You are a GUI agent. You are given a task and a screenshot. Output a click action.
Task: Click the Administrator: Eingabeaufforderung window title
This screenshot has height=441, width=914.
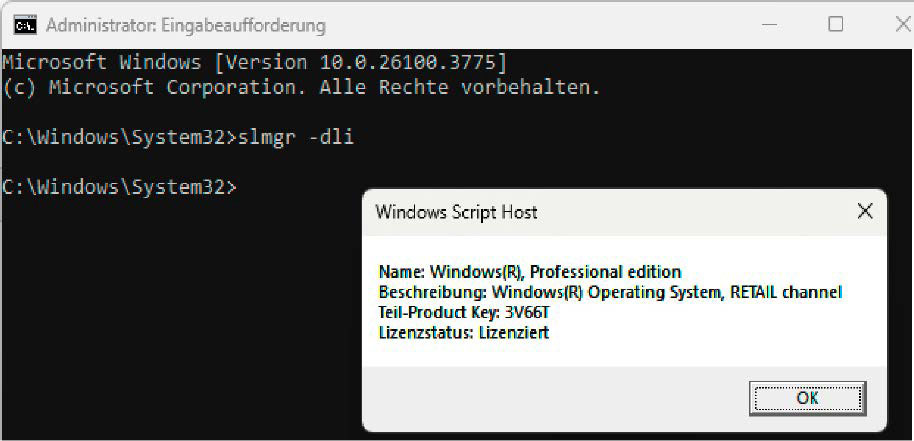(185, 25)
